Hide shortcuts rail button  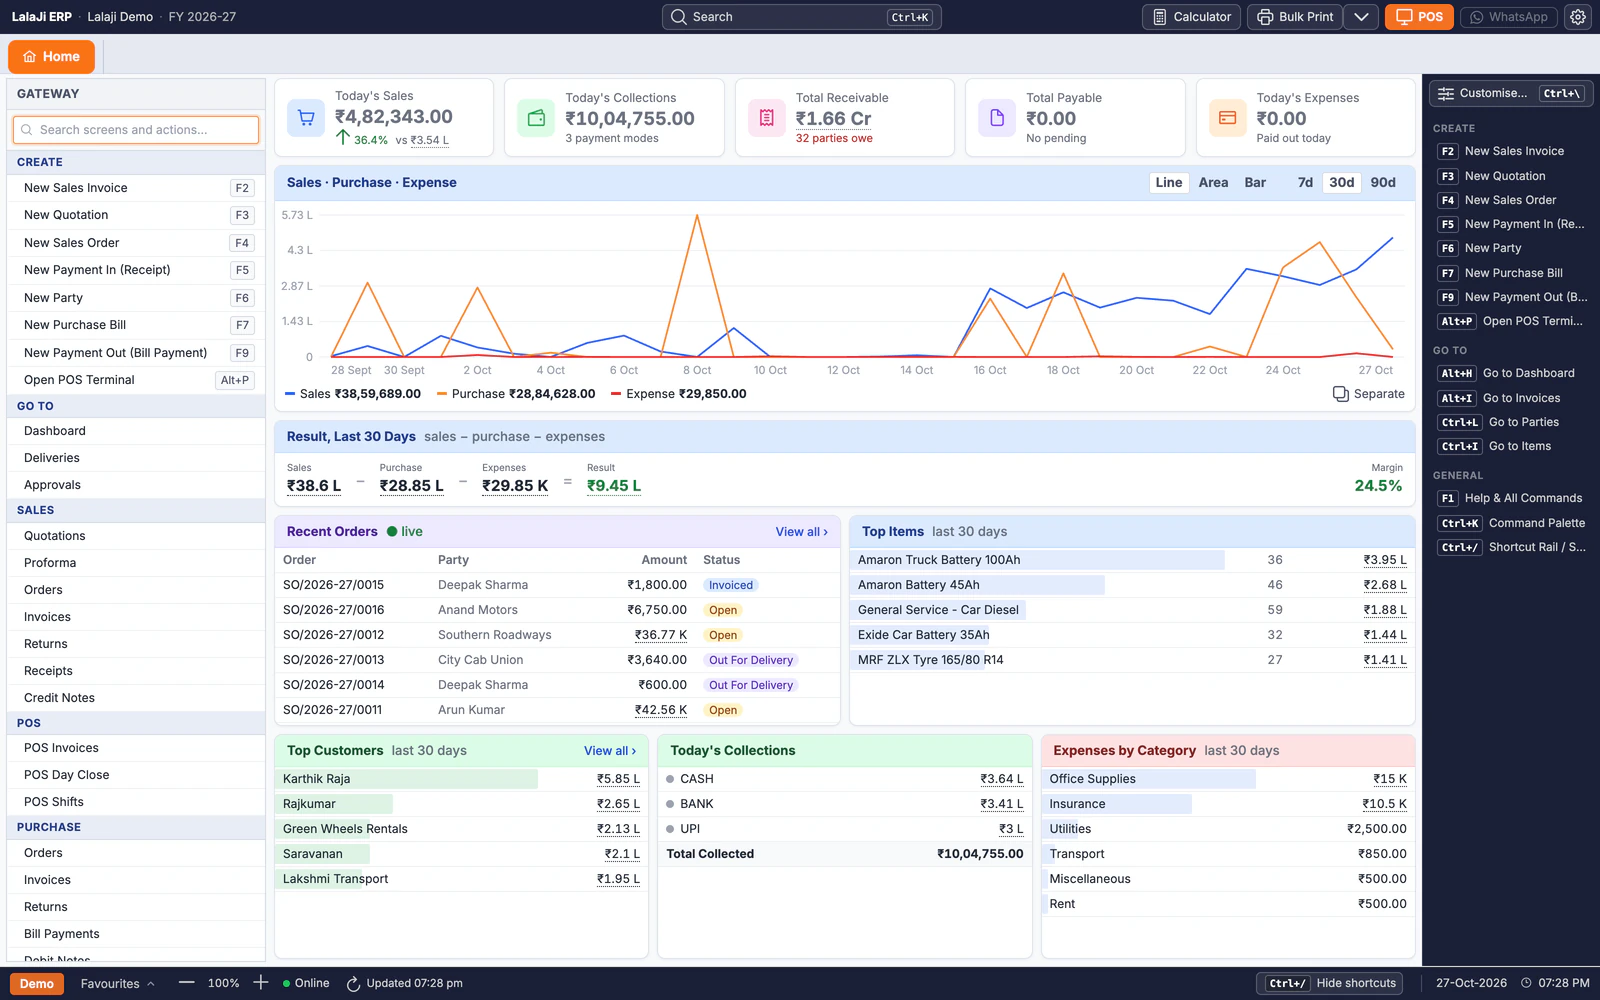(1329, 984)
